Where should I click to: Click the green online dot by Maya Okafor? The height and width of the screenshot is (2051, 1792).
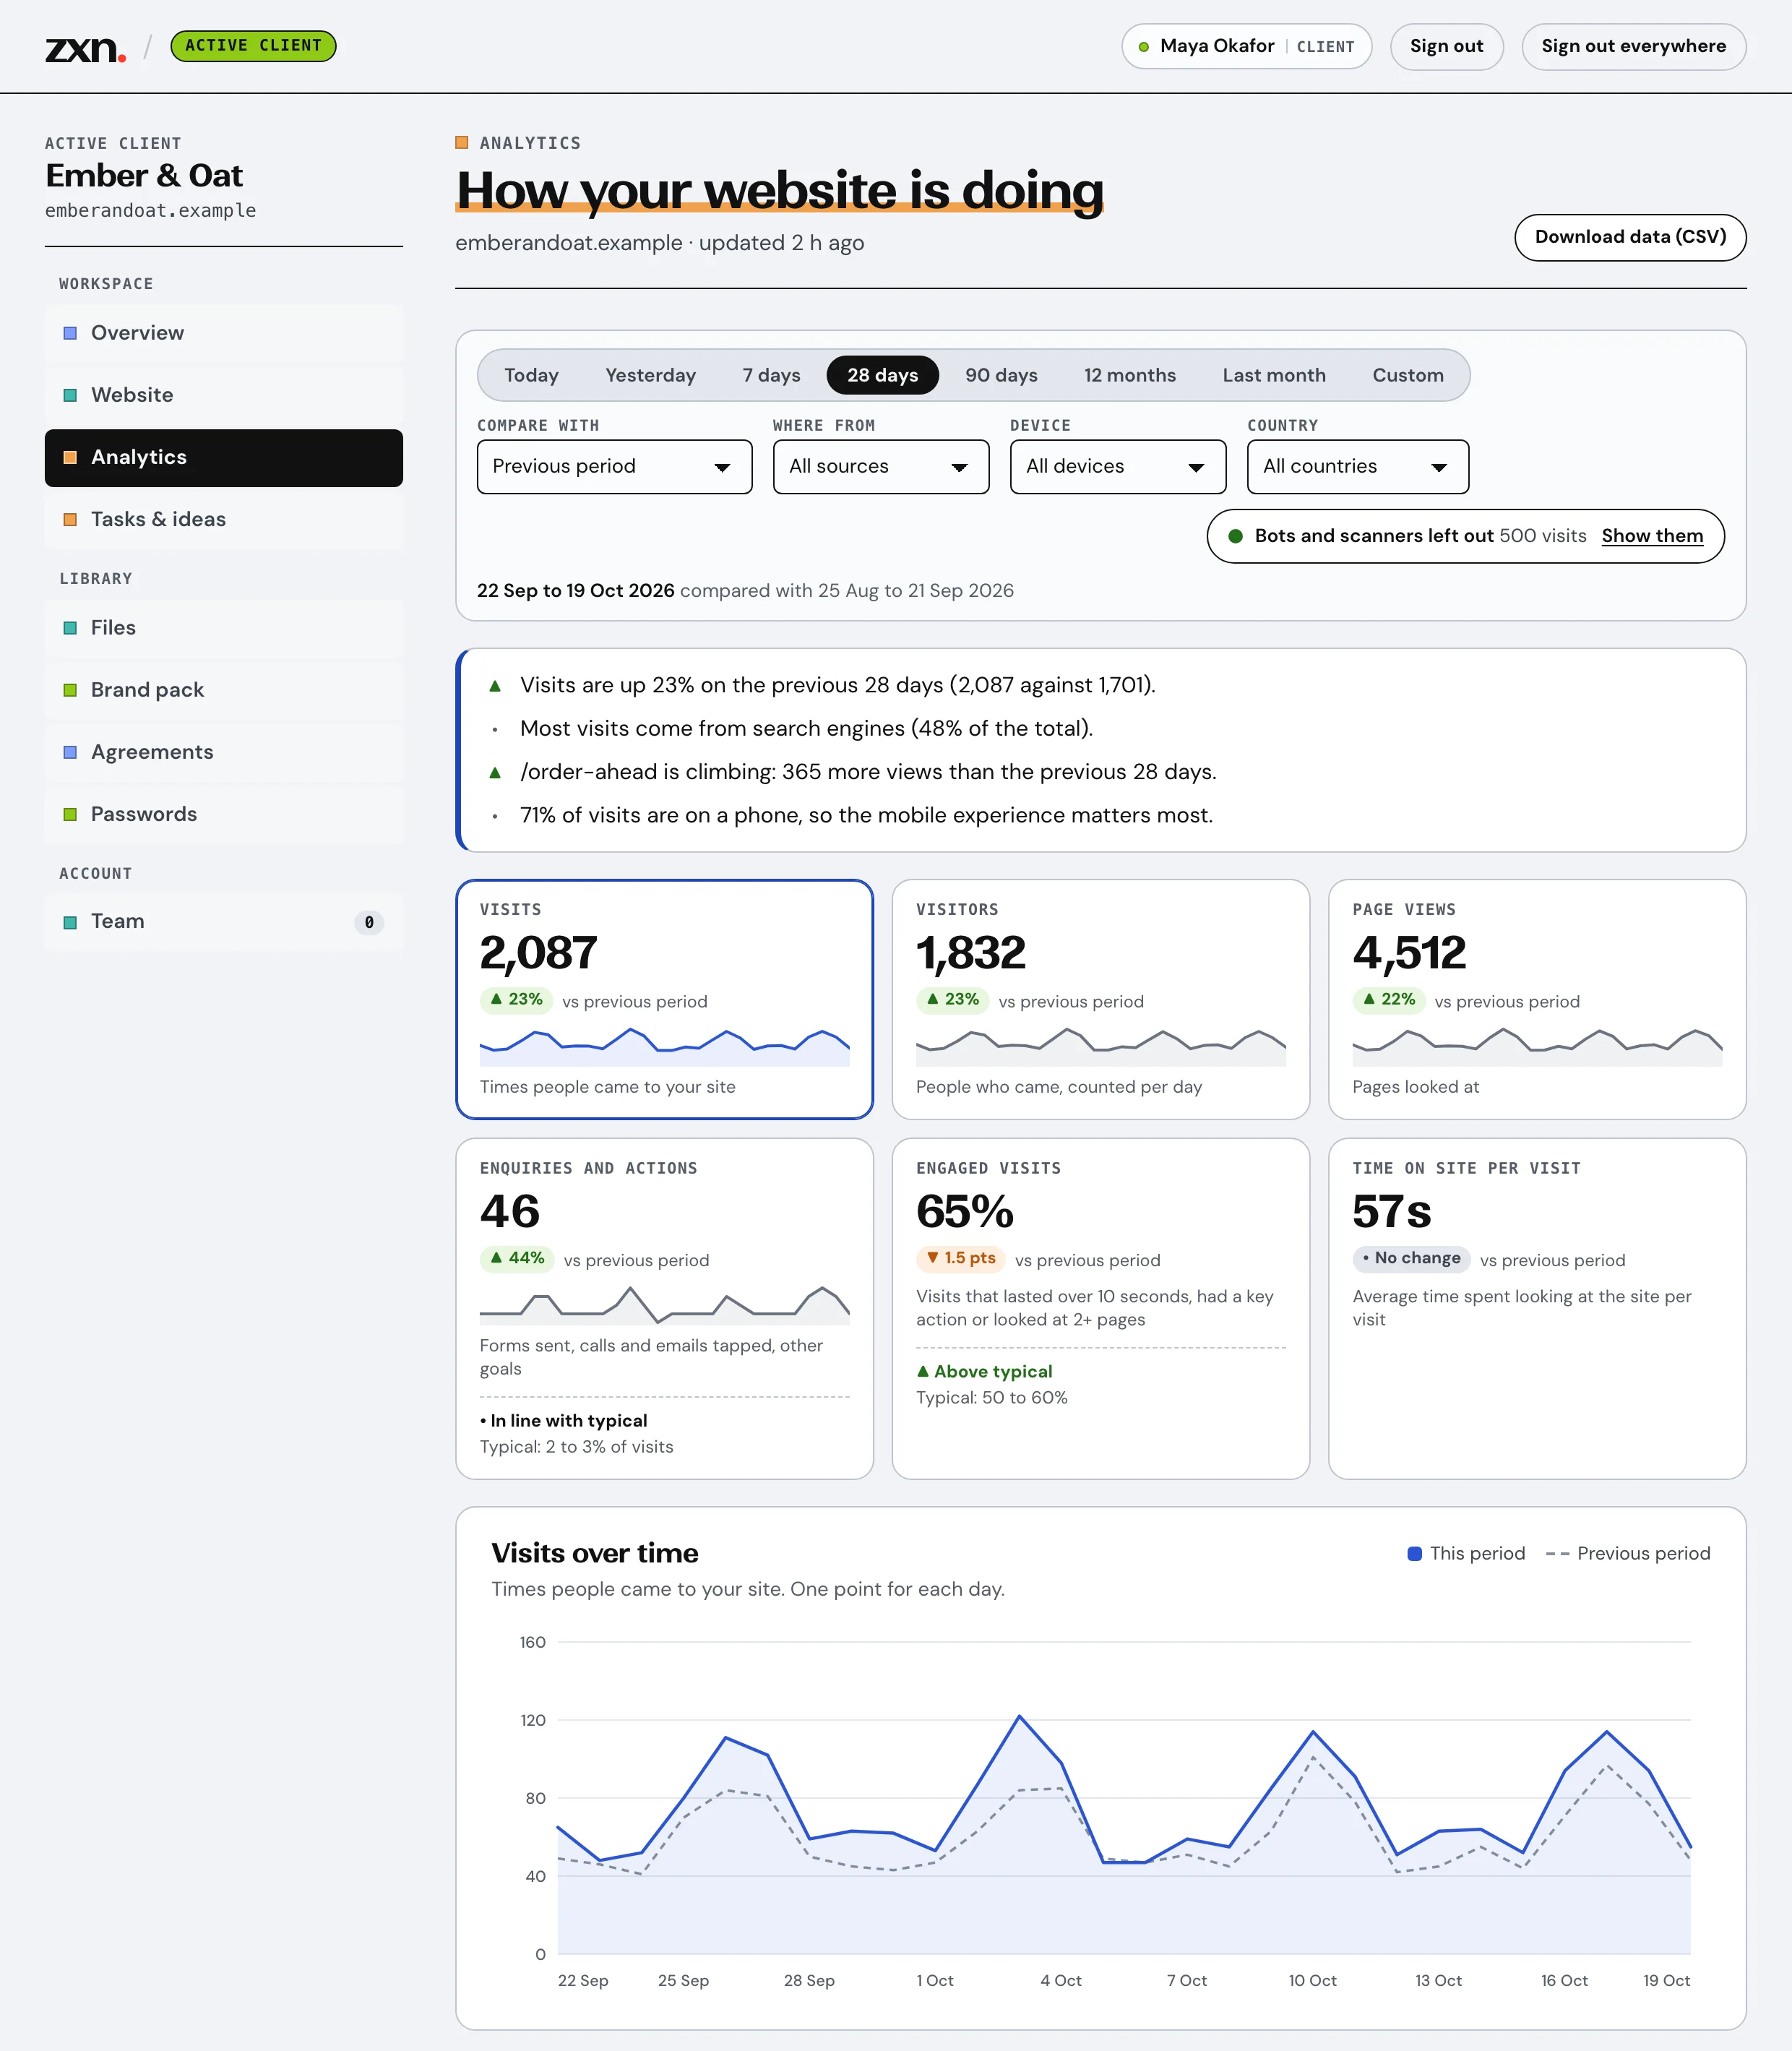coord(1143,47)
